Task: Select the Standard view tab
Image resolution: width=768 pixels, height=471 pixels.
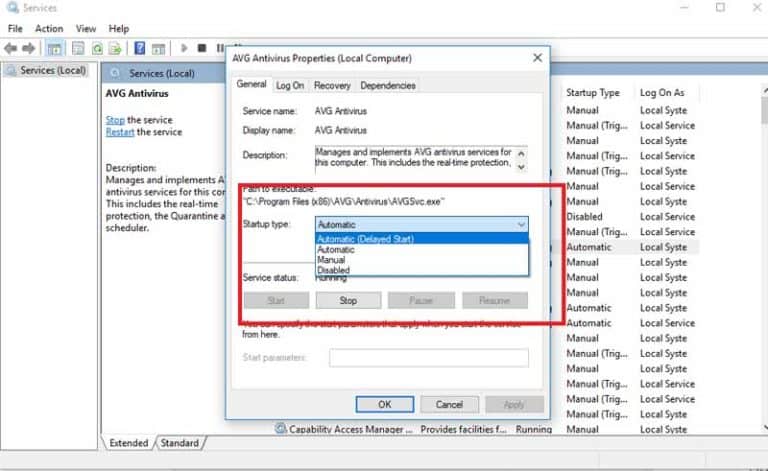Action: [x=180, y=443]
